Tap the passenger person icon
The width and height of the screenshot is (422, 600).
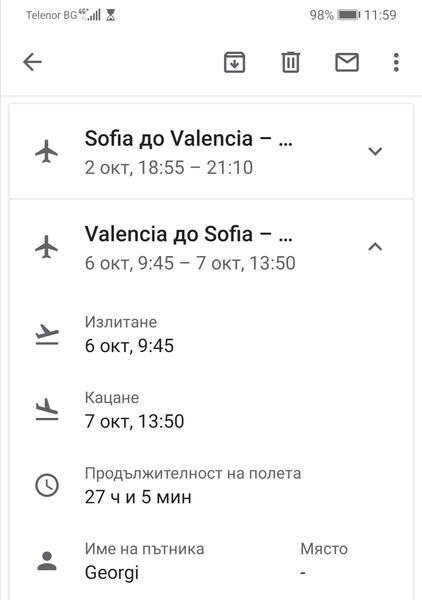click(x=47, y=561)
